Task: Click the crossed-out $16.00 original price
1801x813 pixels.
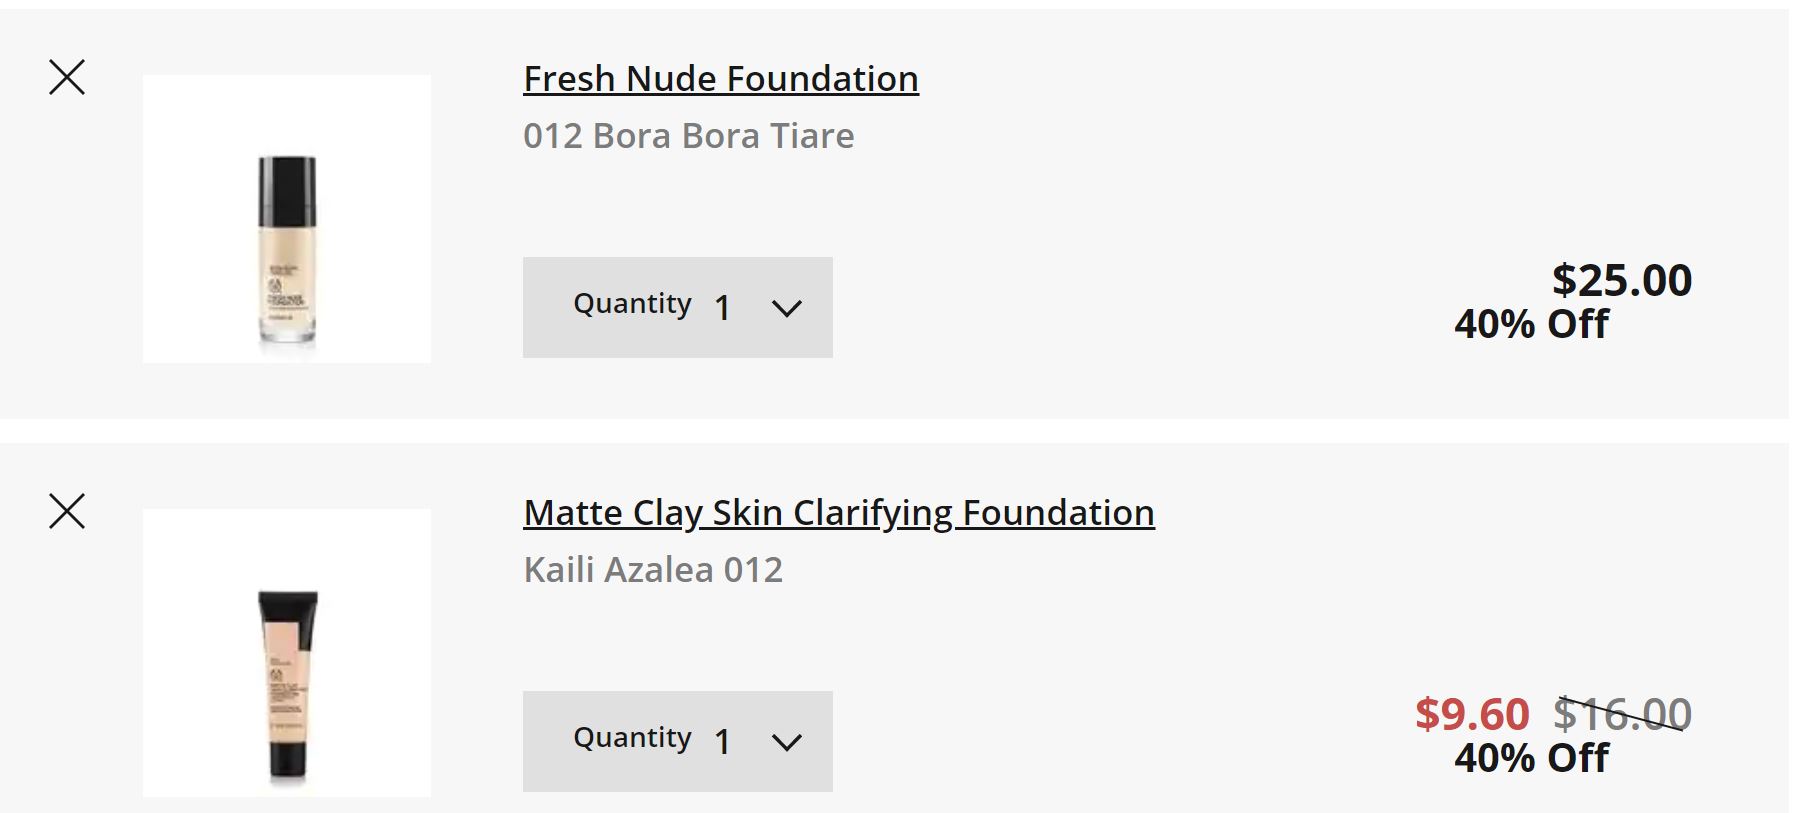Action: click(1621, 714)
